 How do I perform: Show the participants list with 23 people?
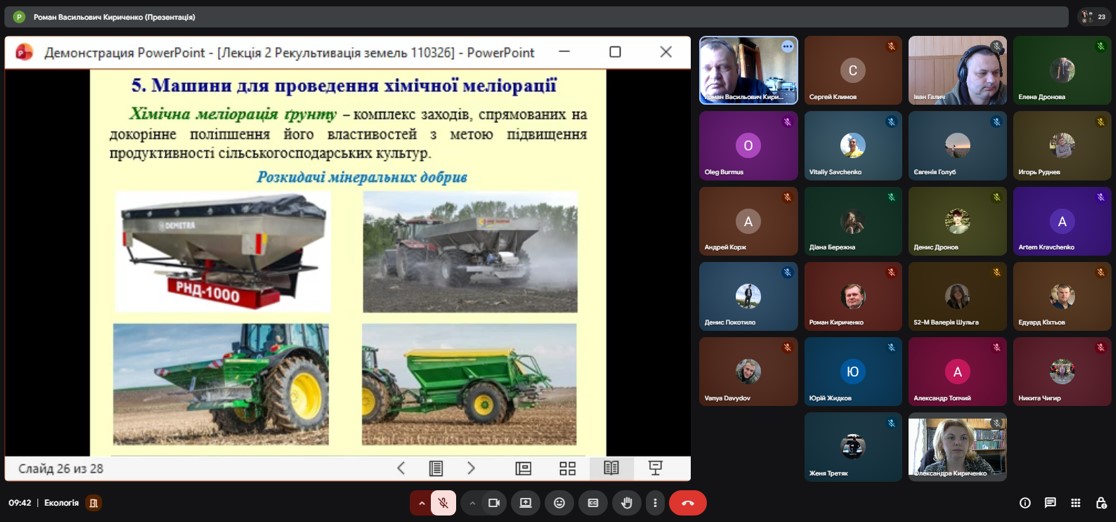click(1094, 17)
